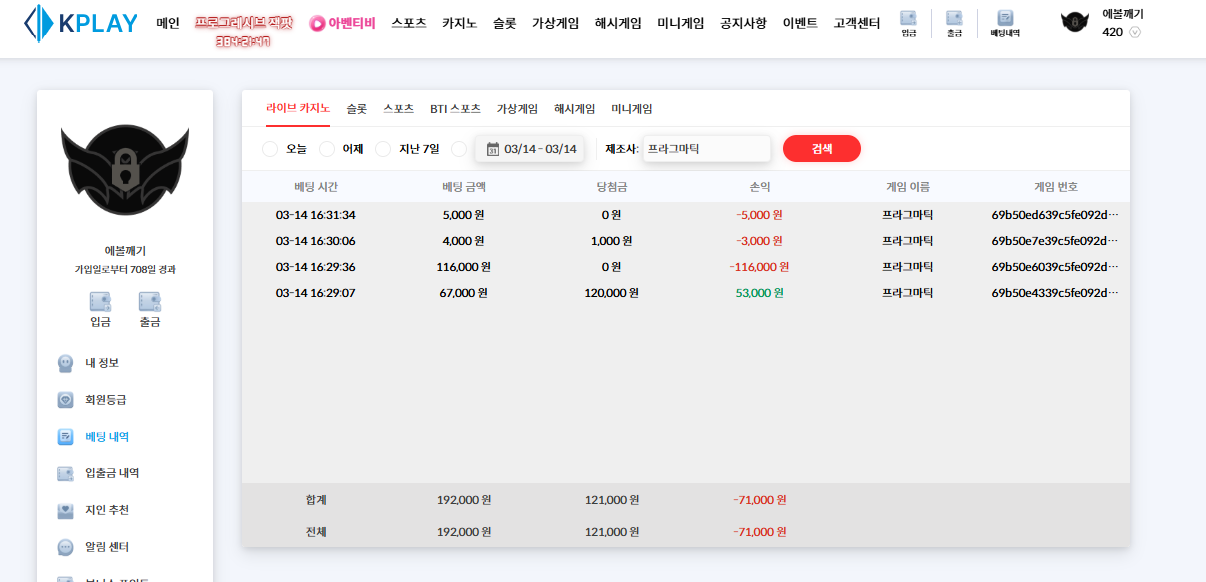
Task: Click the sidebar 입금 wallet icon
Action: (100, 302)
